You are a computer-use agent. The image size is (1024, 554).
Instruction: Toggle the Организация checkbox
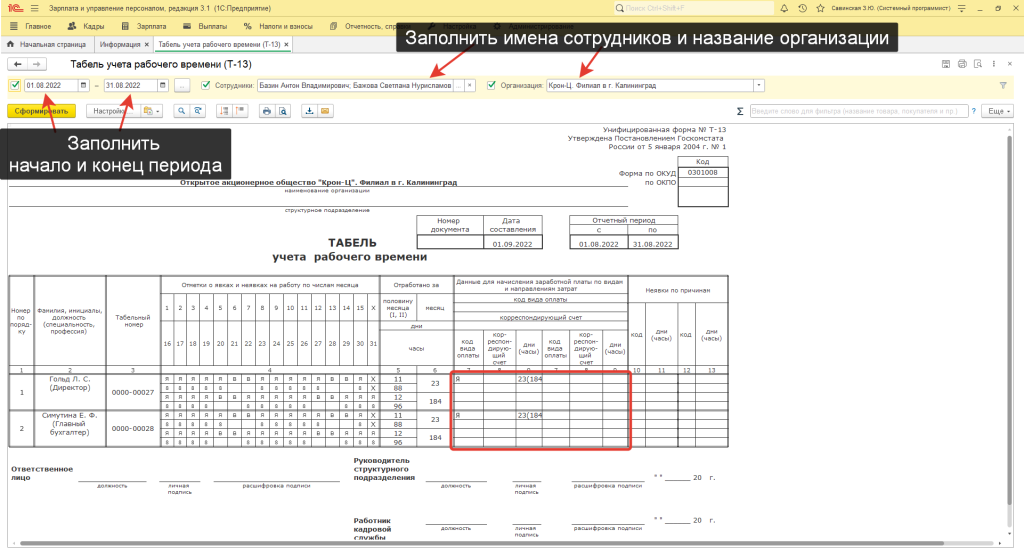click(x=492, y=86)
